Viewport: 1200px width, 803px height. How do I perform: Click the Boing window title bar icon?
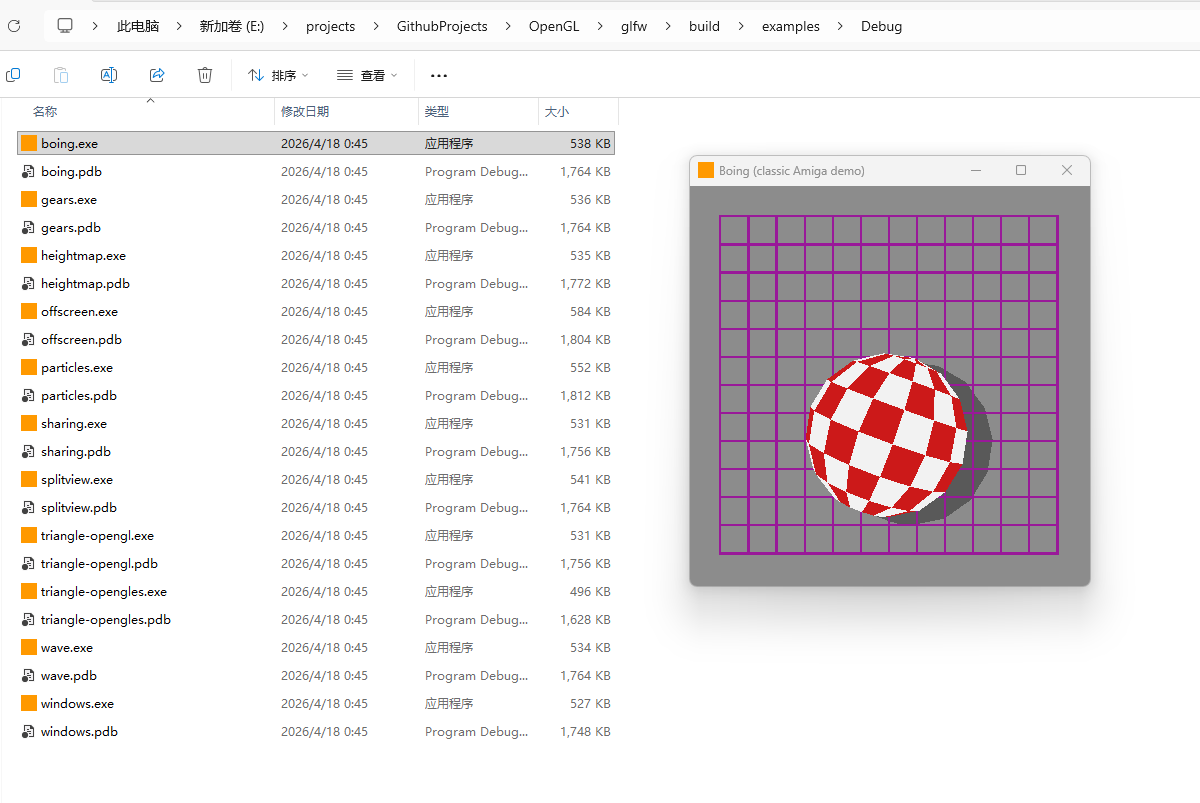706,170
